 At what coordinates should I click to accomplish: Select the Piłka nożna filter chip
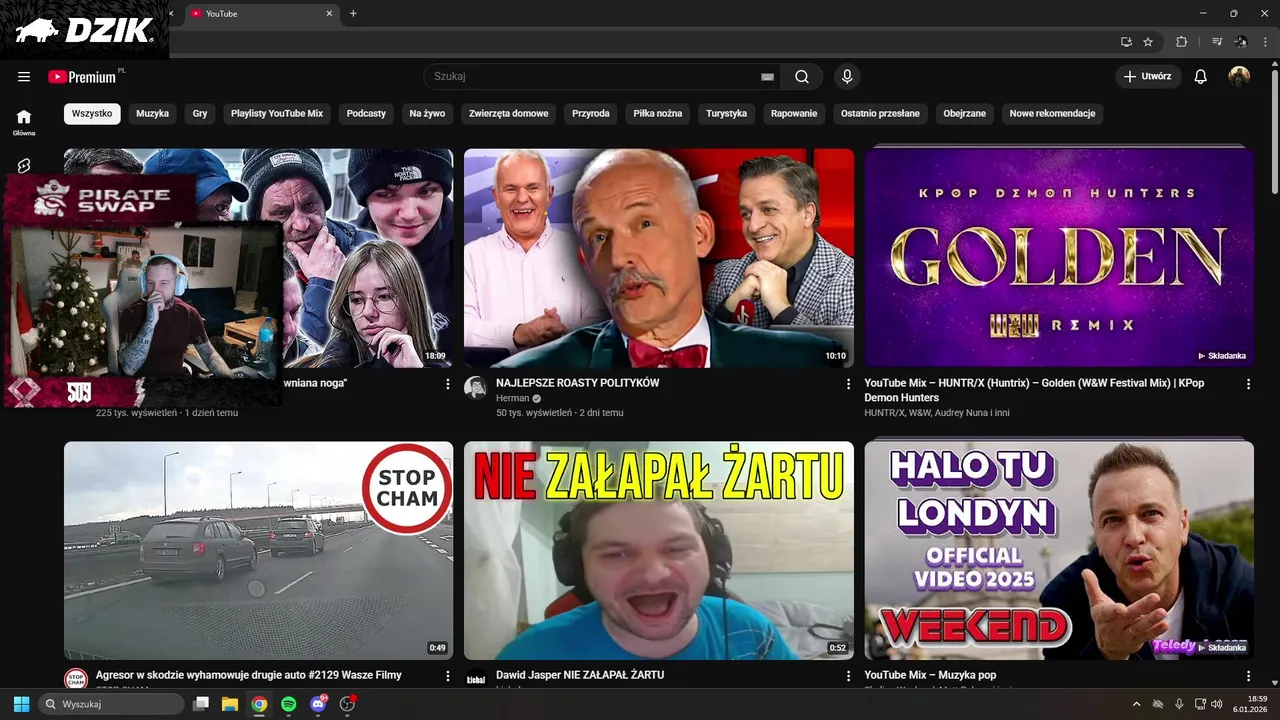[658, 114]
